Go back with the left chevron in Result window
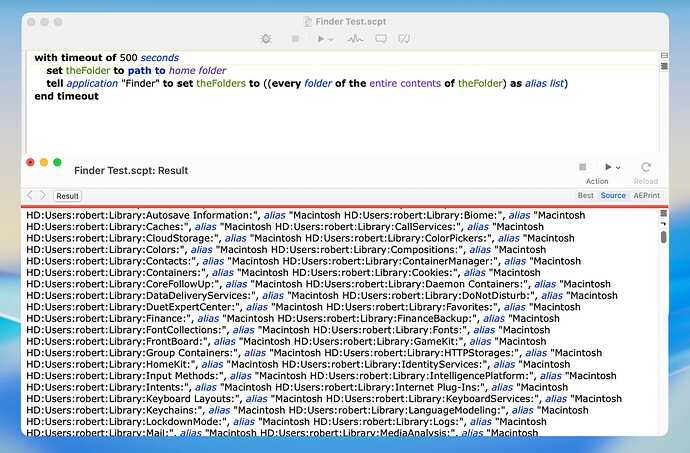Screen dimensions: 690x453 point(29,195)
